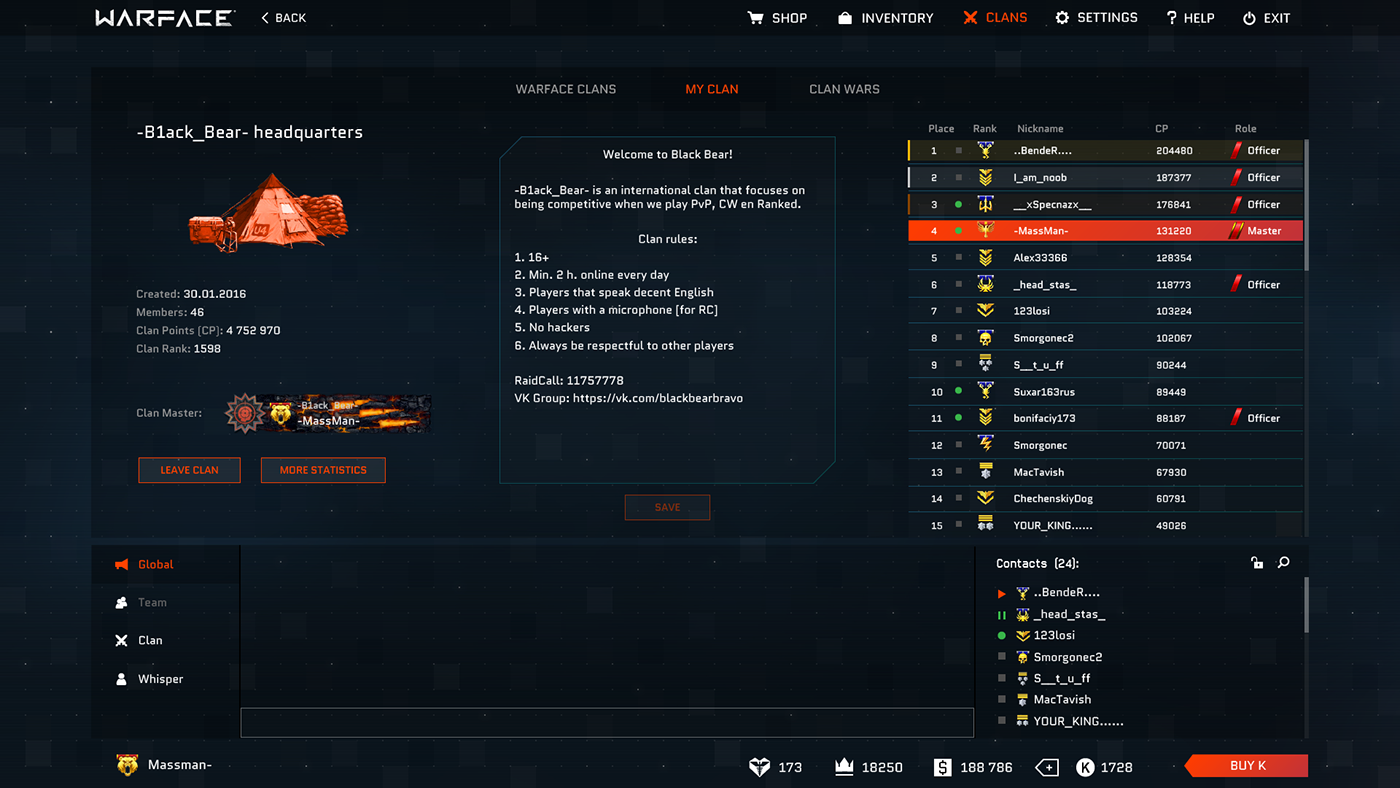Sort the member list by Role column
The width and height of the screenshot is (1400, 788).
[1246, 129]
